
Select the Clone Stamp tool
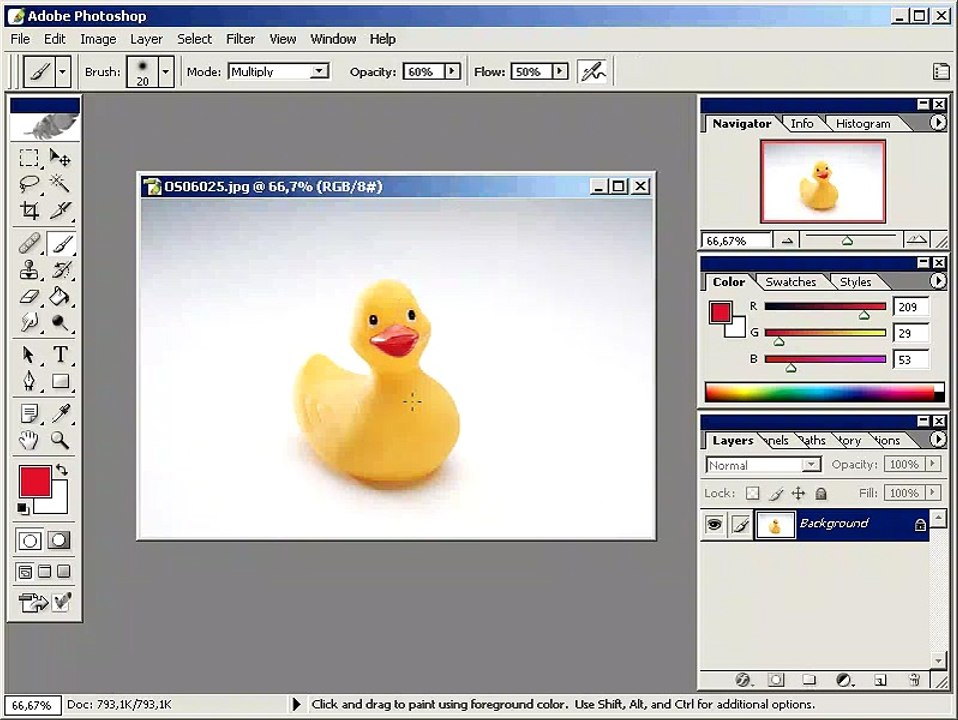29,270
